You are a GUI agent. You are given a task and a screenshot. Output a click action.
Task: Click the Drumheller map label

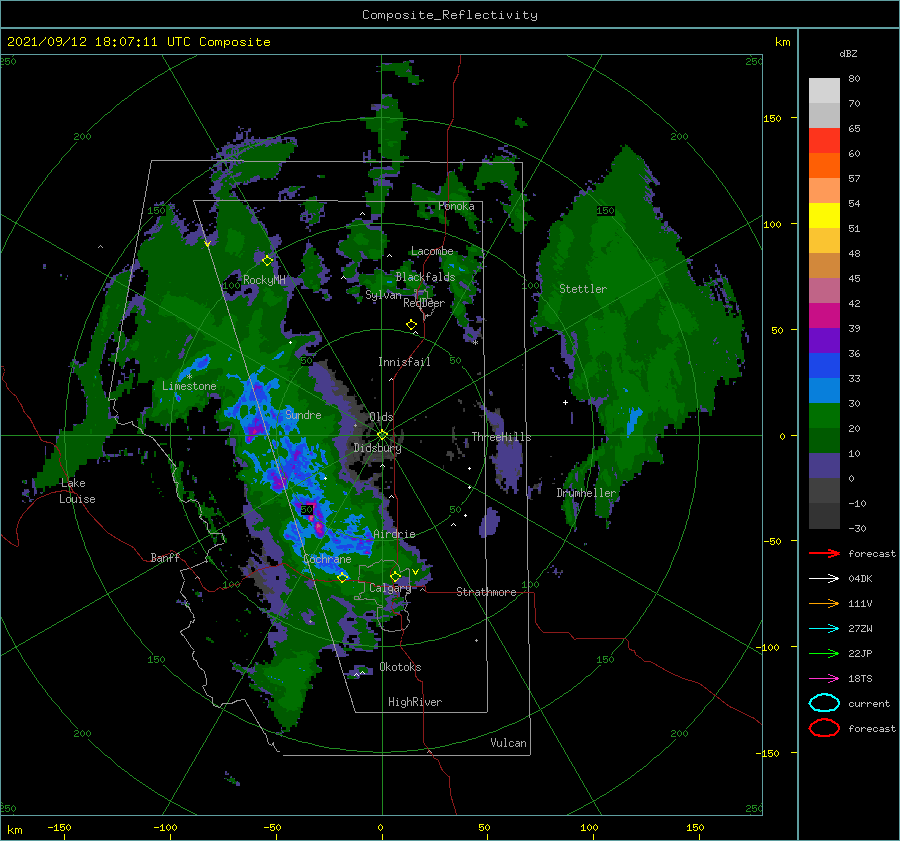coord(586,493)
